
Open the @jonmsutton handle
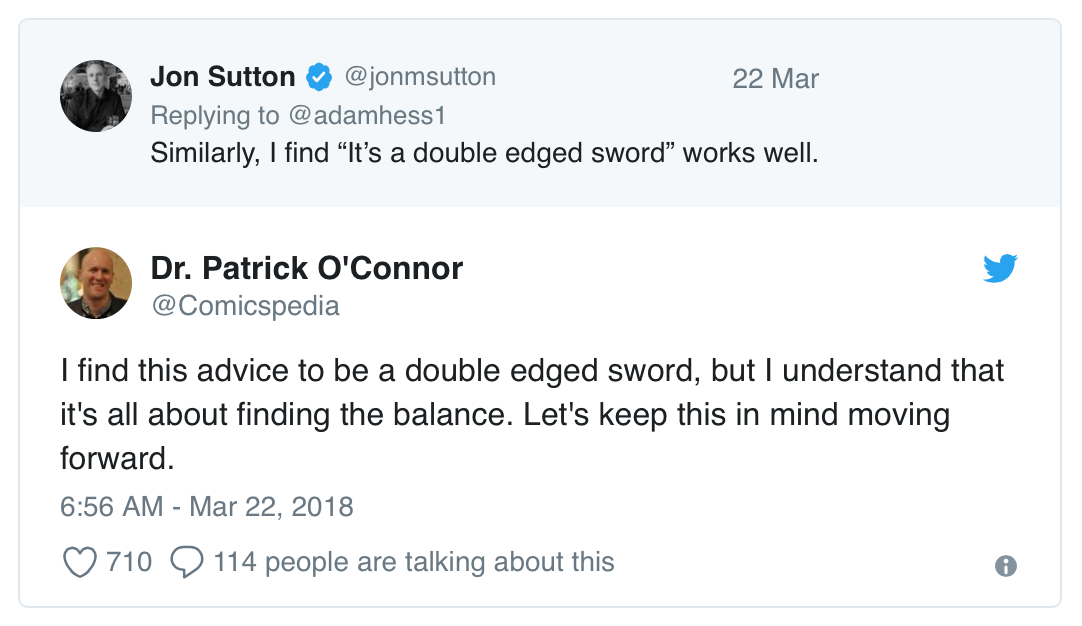tap(420, 77)
